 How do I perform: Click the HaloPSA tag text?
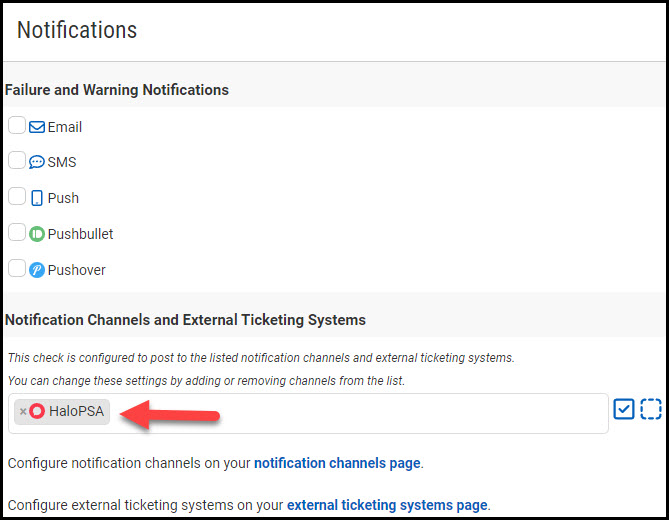[x=76, y=411]
